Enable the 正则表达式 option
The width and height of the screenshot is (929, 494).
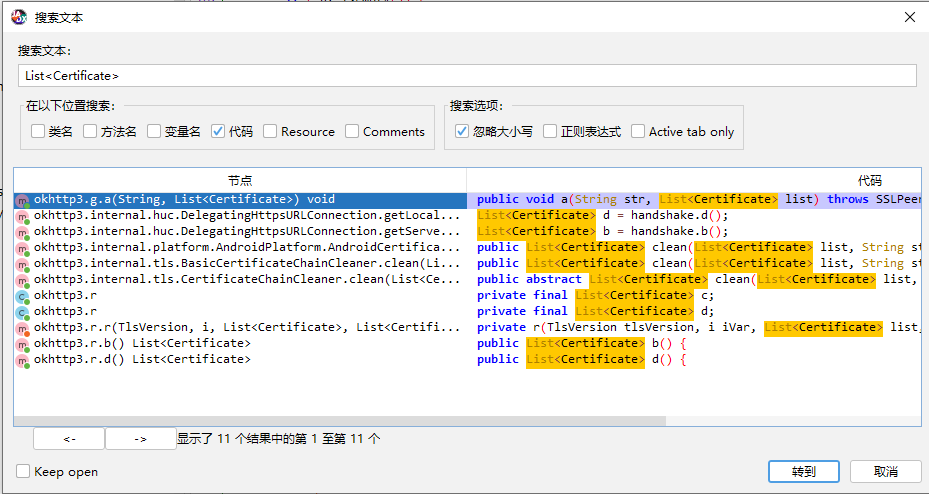tap(550, 131)
